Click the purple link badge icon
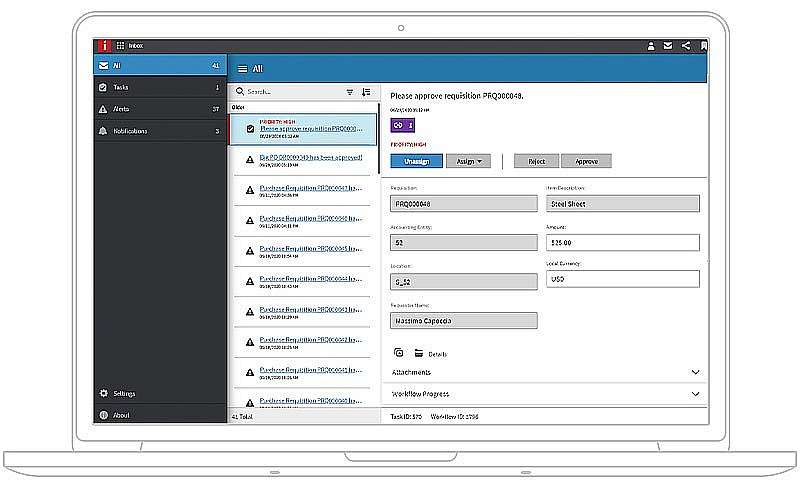The image size is (800, 491). click(403, 125)
